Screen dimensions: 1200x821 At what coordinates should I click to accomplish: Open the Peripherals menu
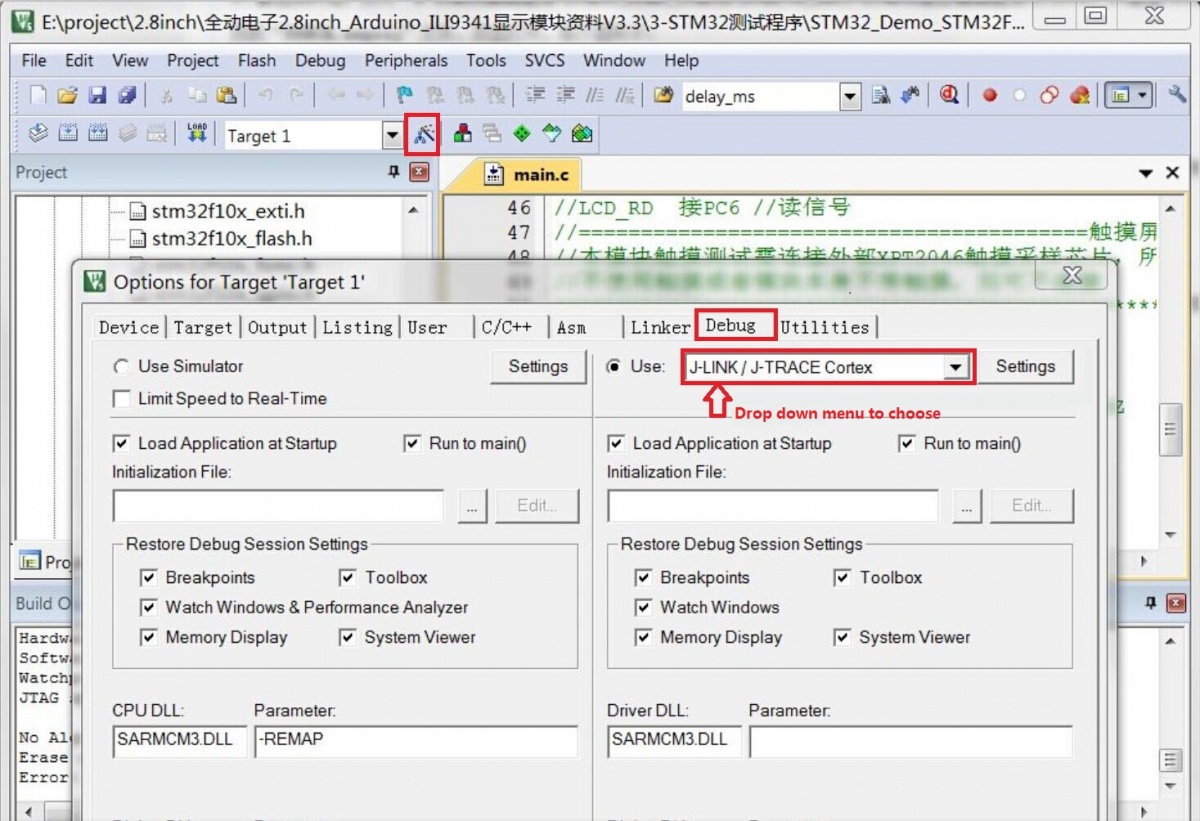pos(406,60)
